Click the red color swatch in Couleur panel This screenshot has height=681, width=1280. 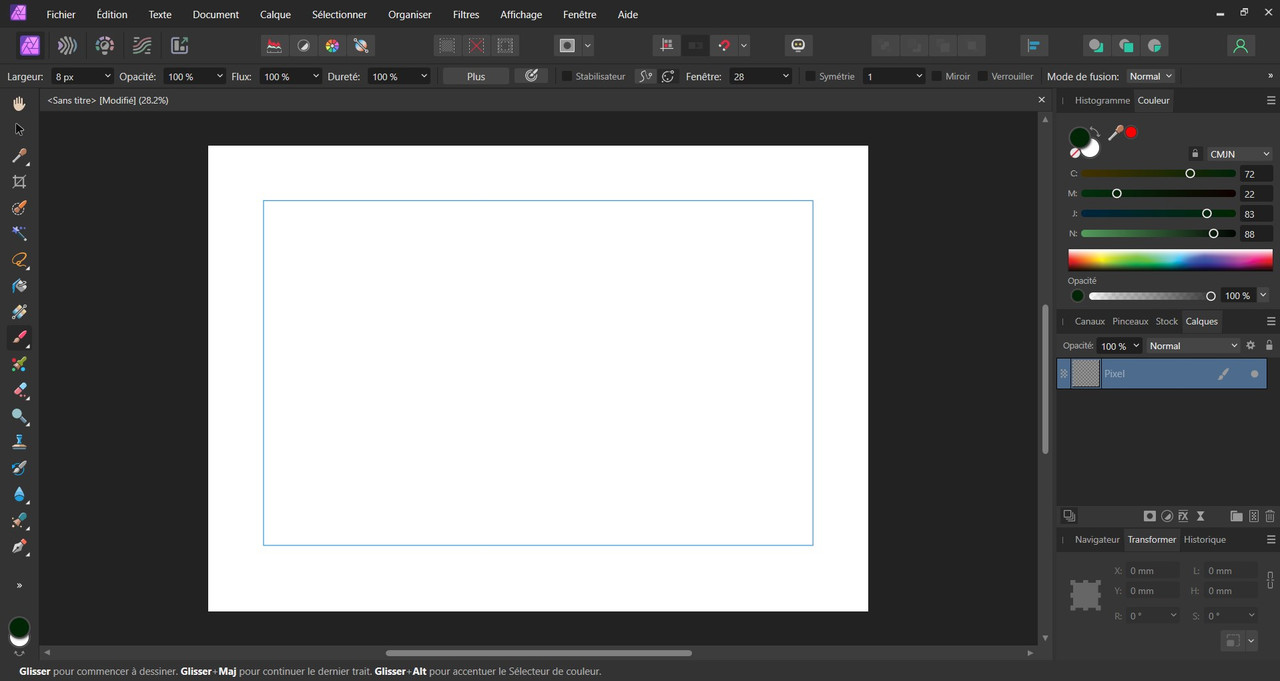pos(1131,132)
